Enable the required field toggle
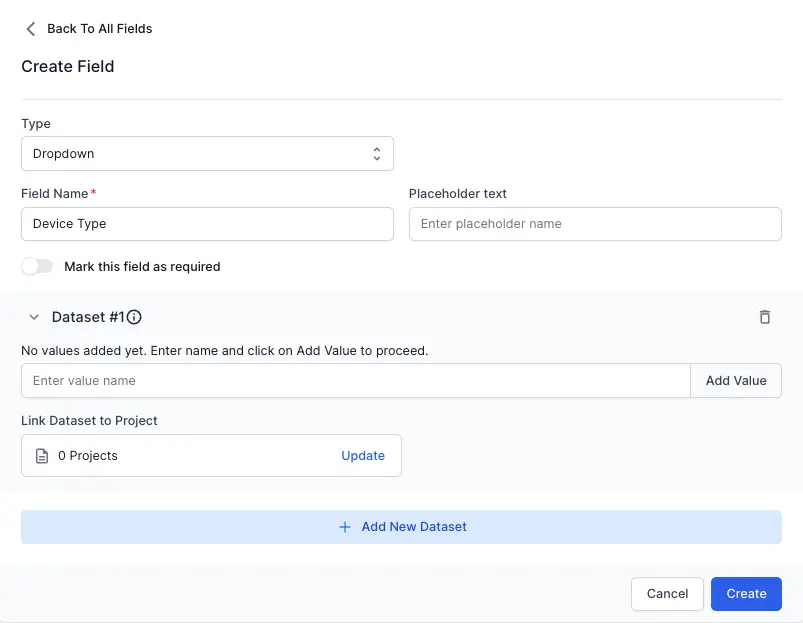803x623 pixels. (x=37, y=267)
